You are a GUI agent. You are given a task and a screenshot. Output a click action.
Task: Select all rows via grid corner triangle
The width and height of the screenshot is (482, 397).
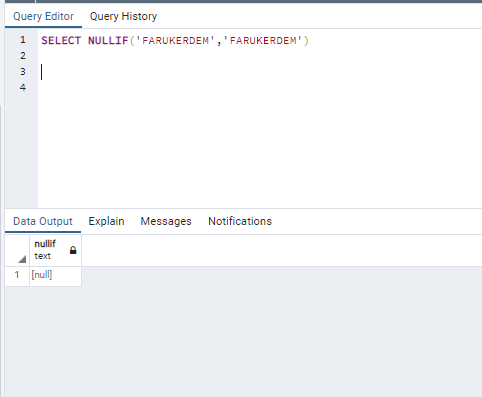(x=22, y=259)
